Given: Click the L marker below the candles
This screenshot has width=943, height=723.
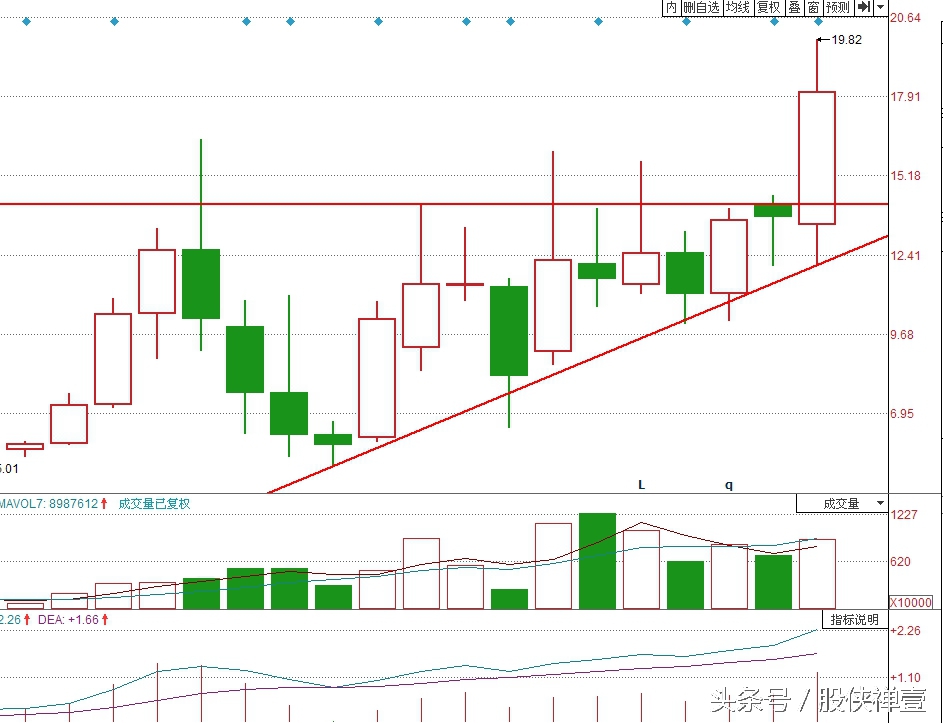Looking at the screenshot, I should (x=642, y=485).
